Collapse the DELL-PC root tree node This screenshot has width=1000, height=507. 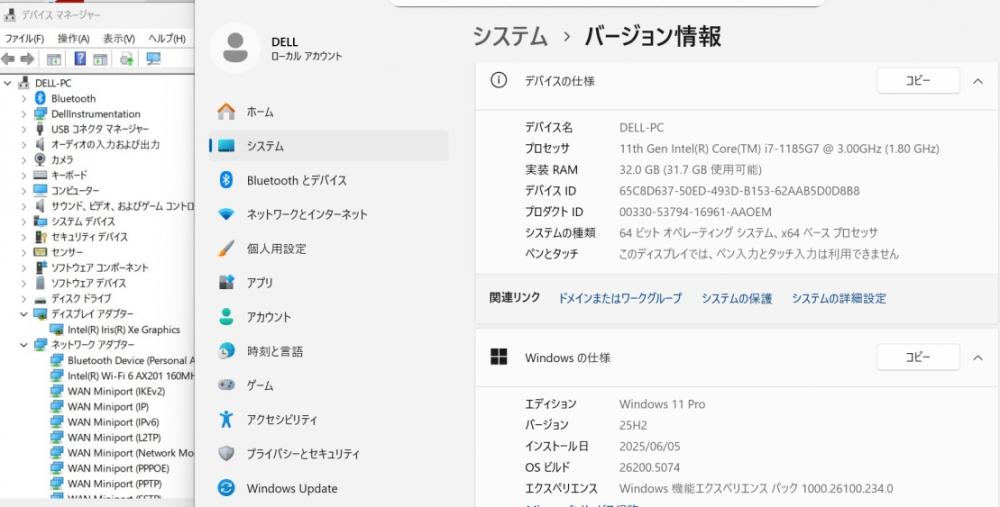pyautogui.click(x=8, y=83)
